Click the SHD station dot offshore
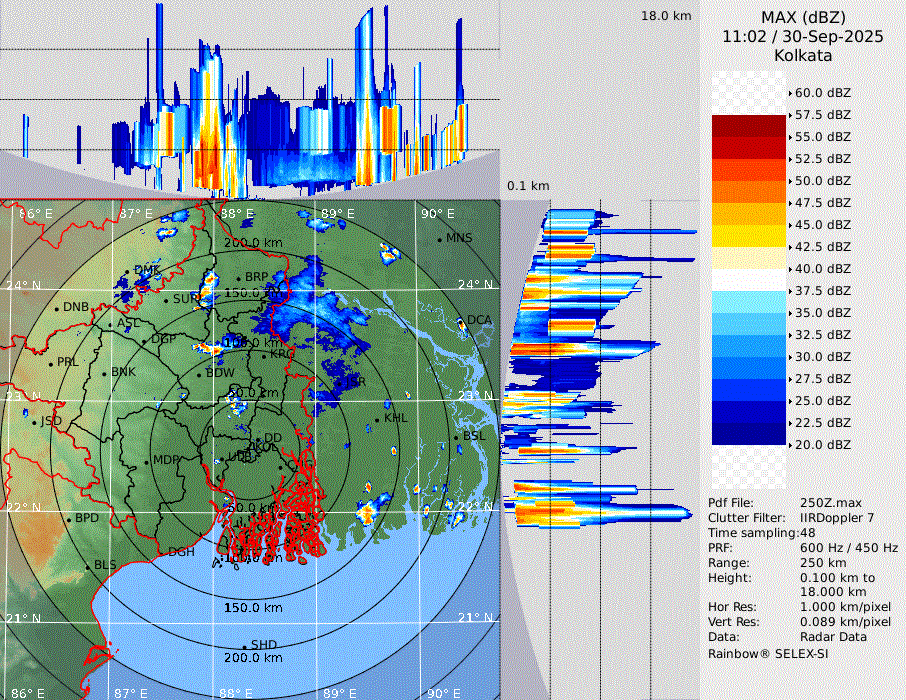The height and width of the screenshot is (700, 906). [x=245, y=646]
